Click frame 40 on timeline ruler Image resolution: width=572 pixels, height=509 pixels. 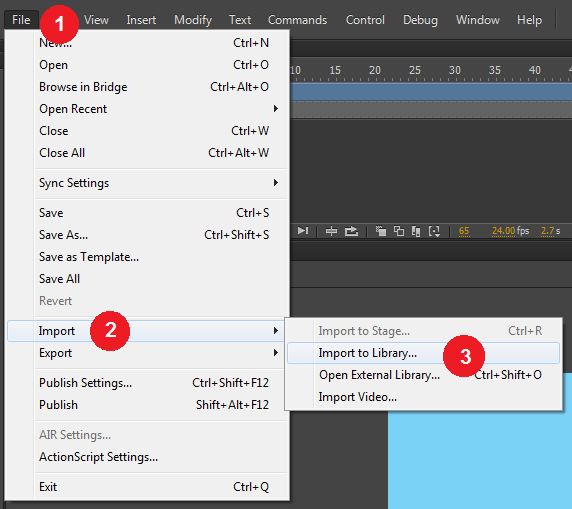pos(534,70)
